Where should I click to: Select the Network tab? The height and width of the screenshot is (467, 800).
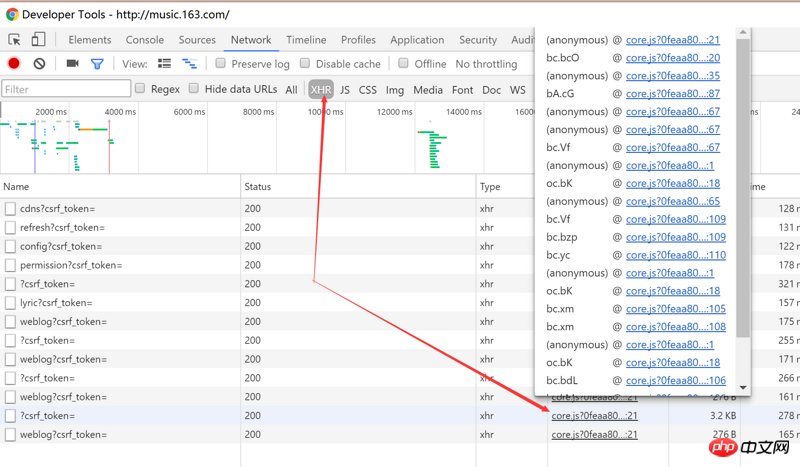pos(251,40)
